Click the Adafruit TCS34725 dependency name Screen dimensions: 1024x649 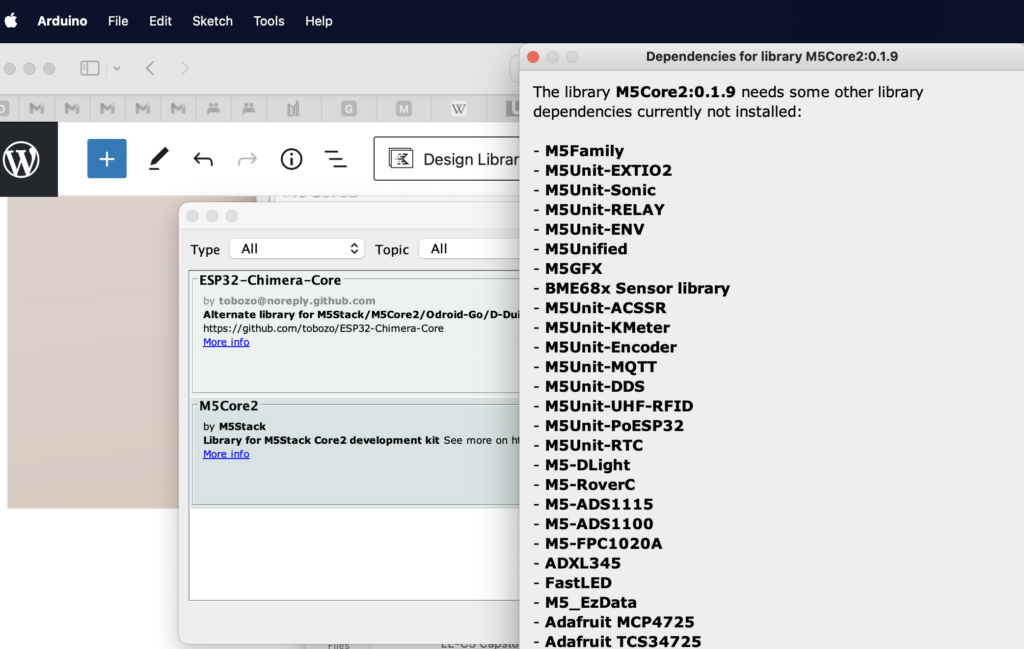(x=623, y=641)
